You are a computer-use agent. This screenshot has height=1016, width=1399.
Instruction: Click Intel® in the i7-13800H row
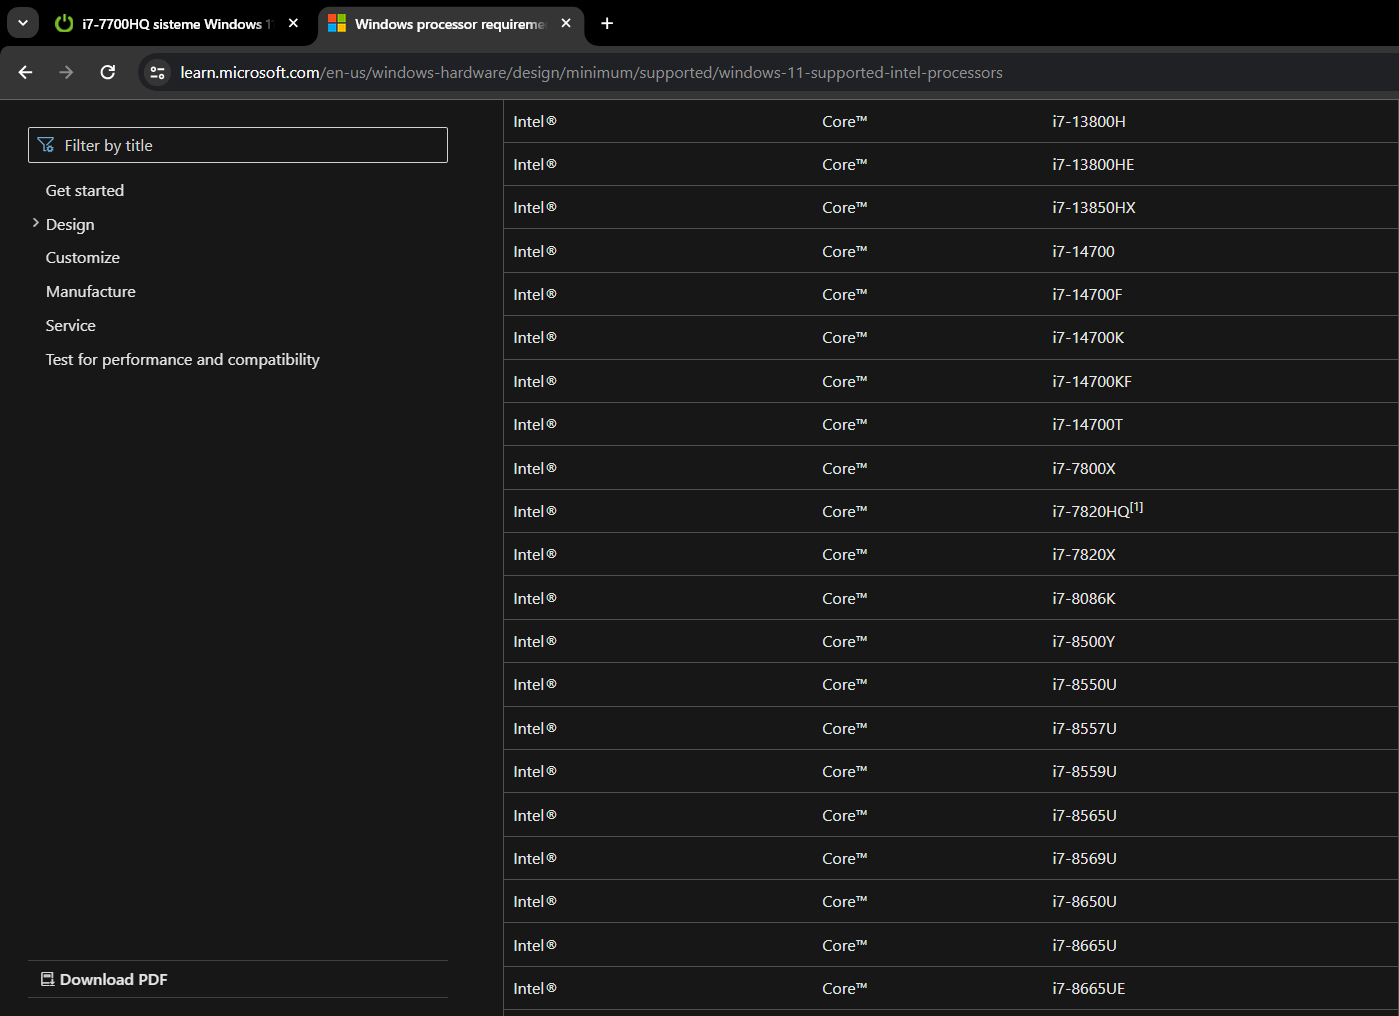pos(535,121)
